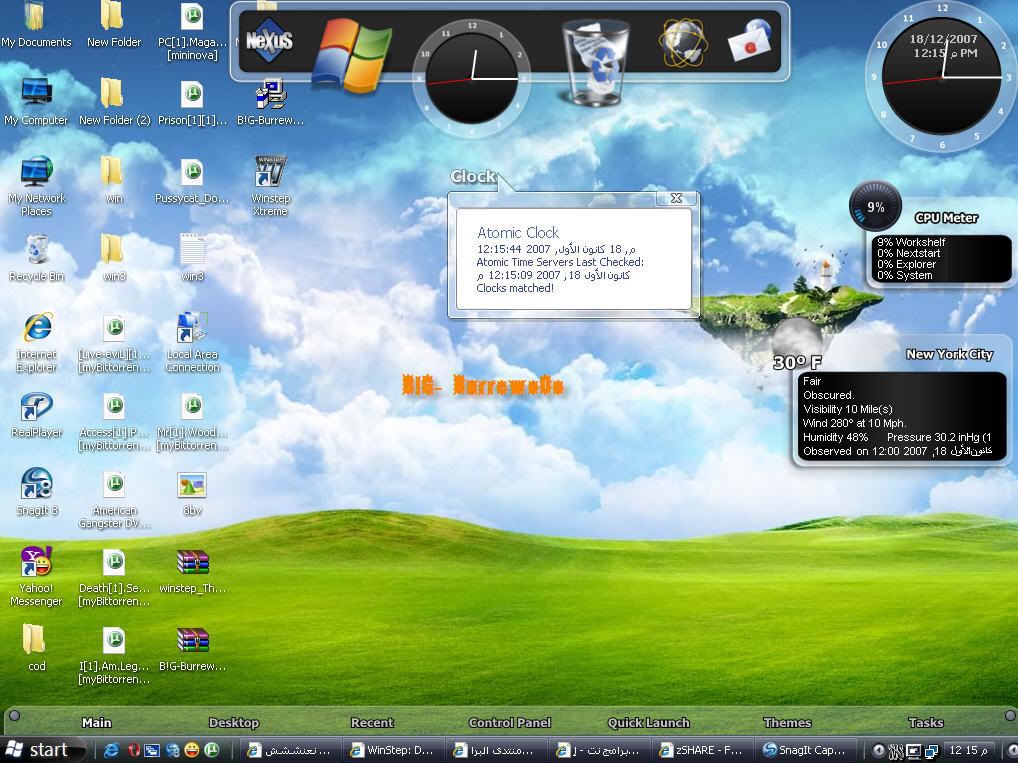1018x763 pixels.
Task: Open the mail envelope icon in the dock
Action: click(x=750, y=42)
